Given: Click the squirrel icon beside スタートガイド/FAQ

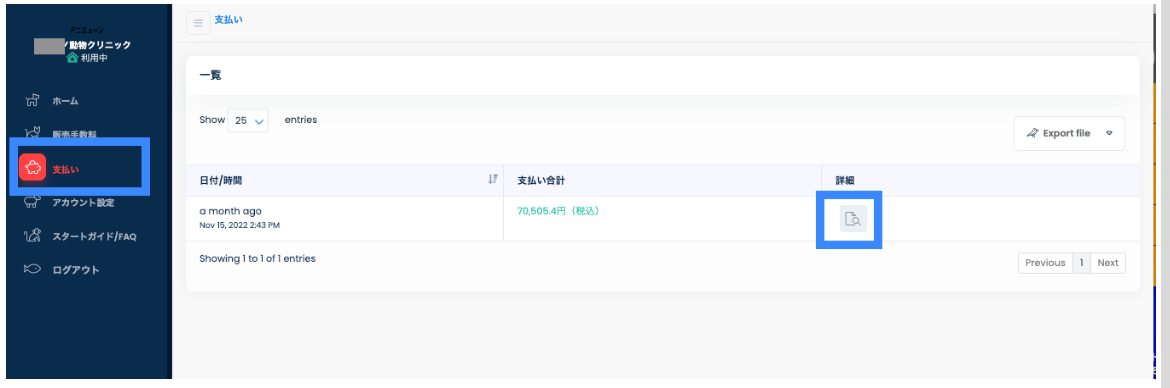Looking at the screenshot, I should click(31, 237).
